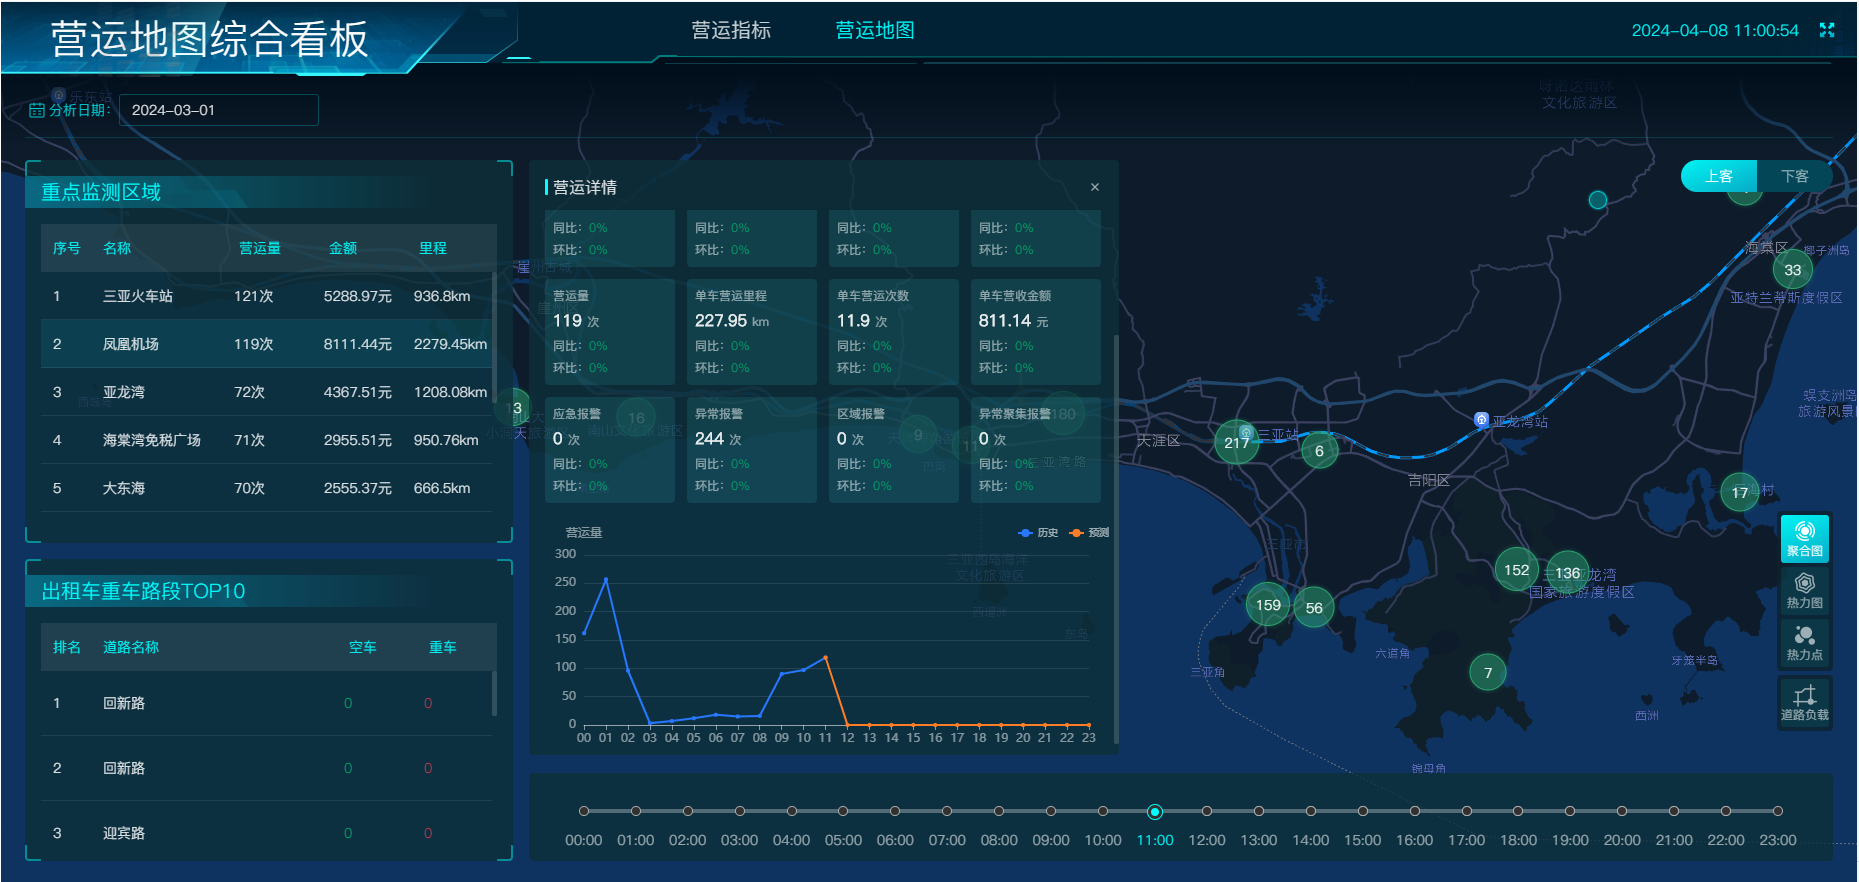Switch to 热力点 hot points view
This screenshot has width=1859, height=882.
point(1804,641)
